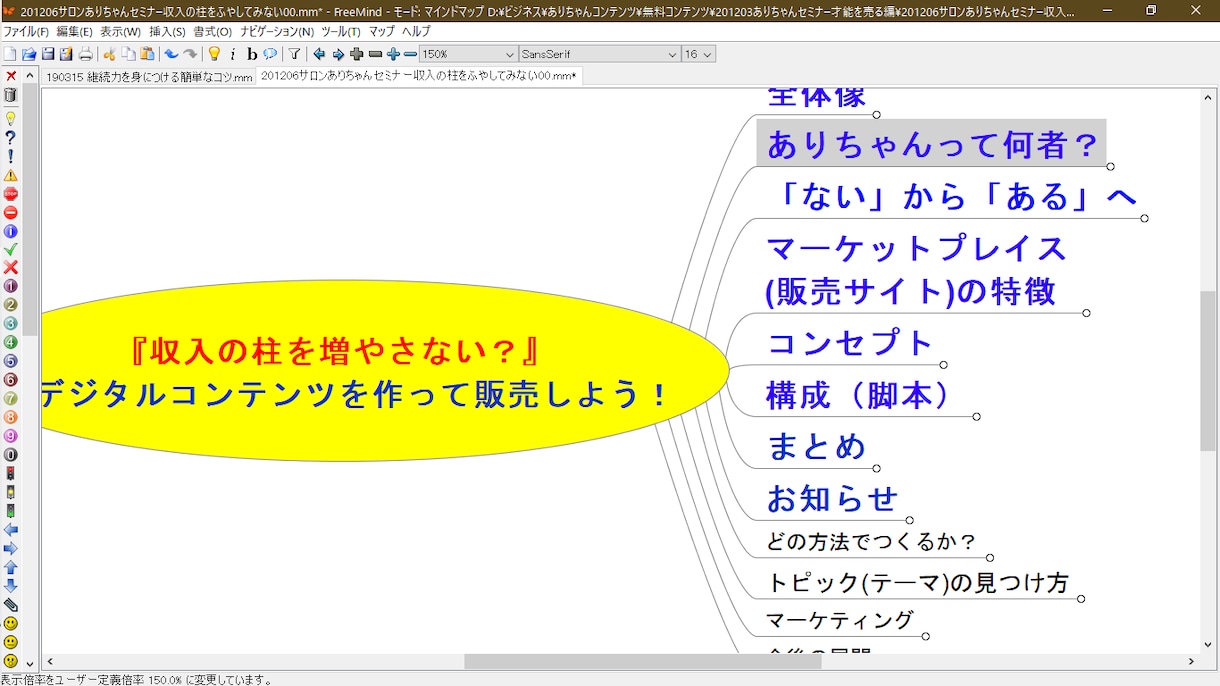This screenshot has height=686, width=1220.
Task: Open the ヘルプ menu
Action: (416, 32)
